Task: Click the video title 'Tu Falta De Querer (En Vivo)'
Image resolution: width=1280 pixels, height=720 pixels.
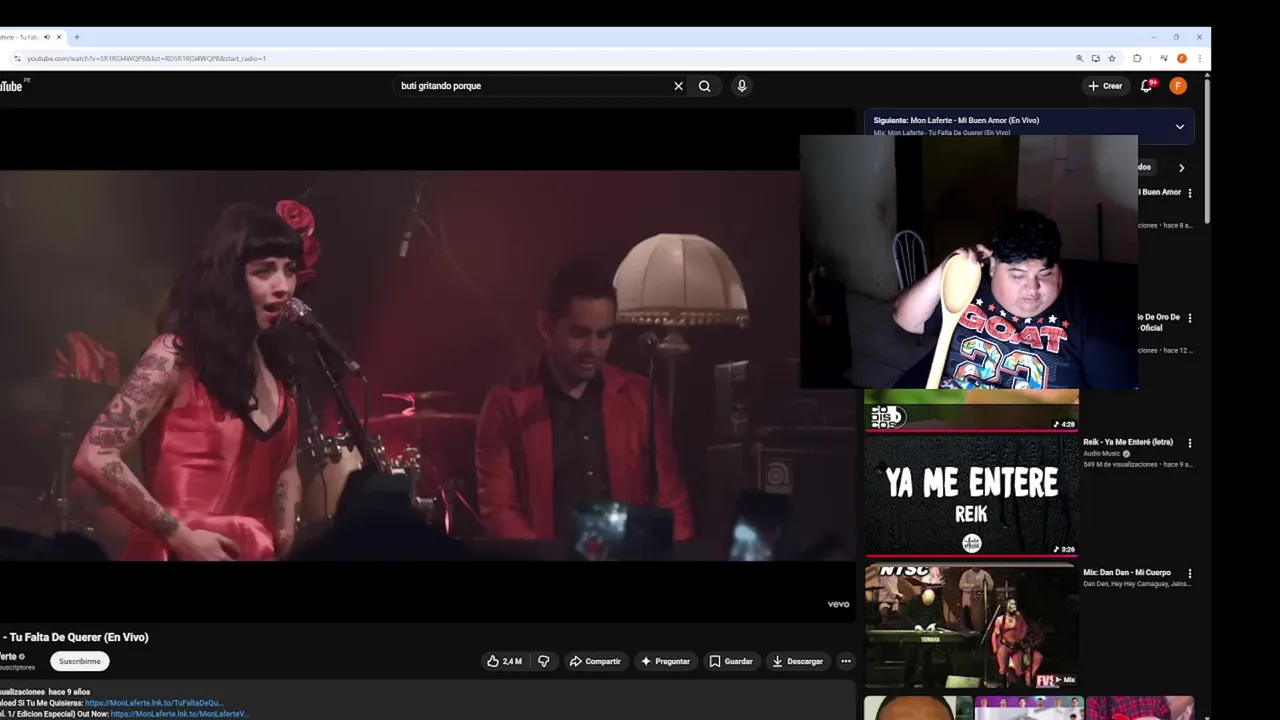Action: (79, 637)
